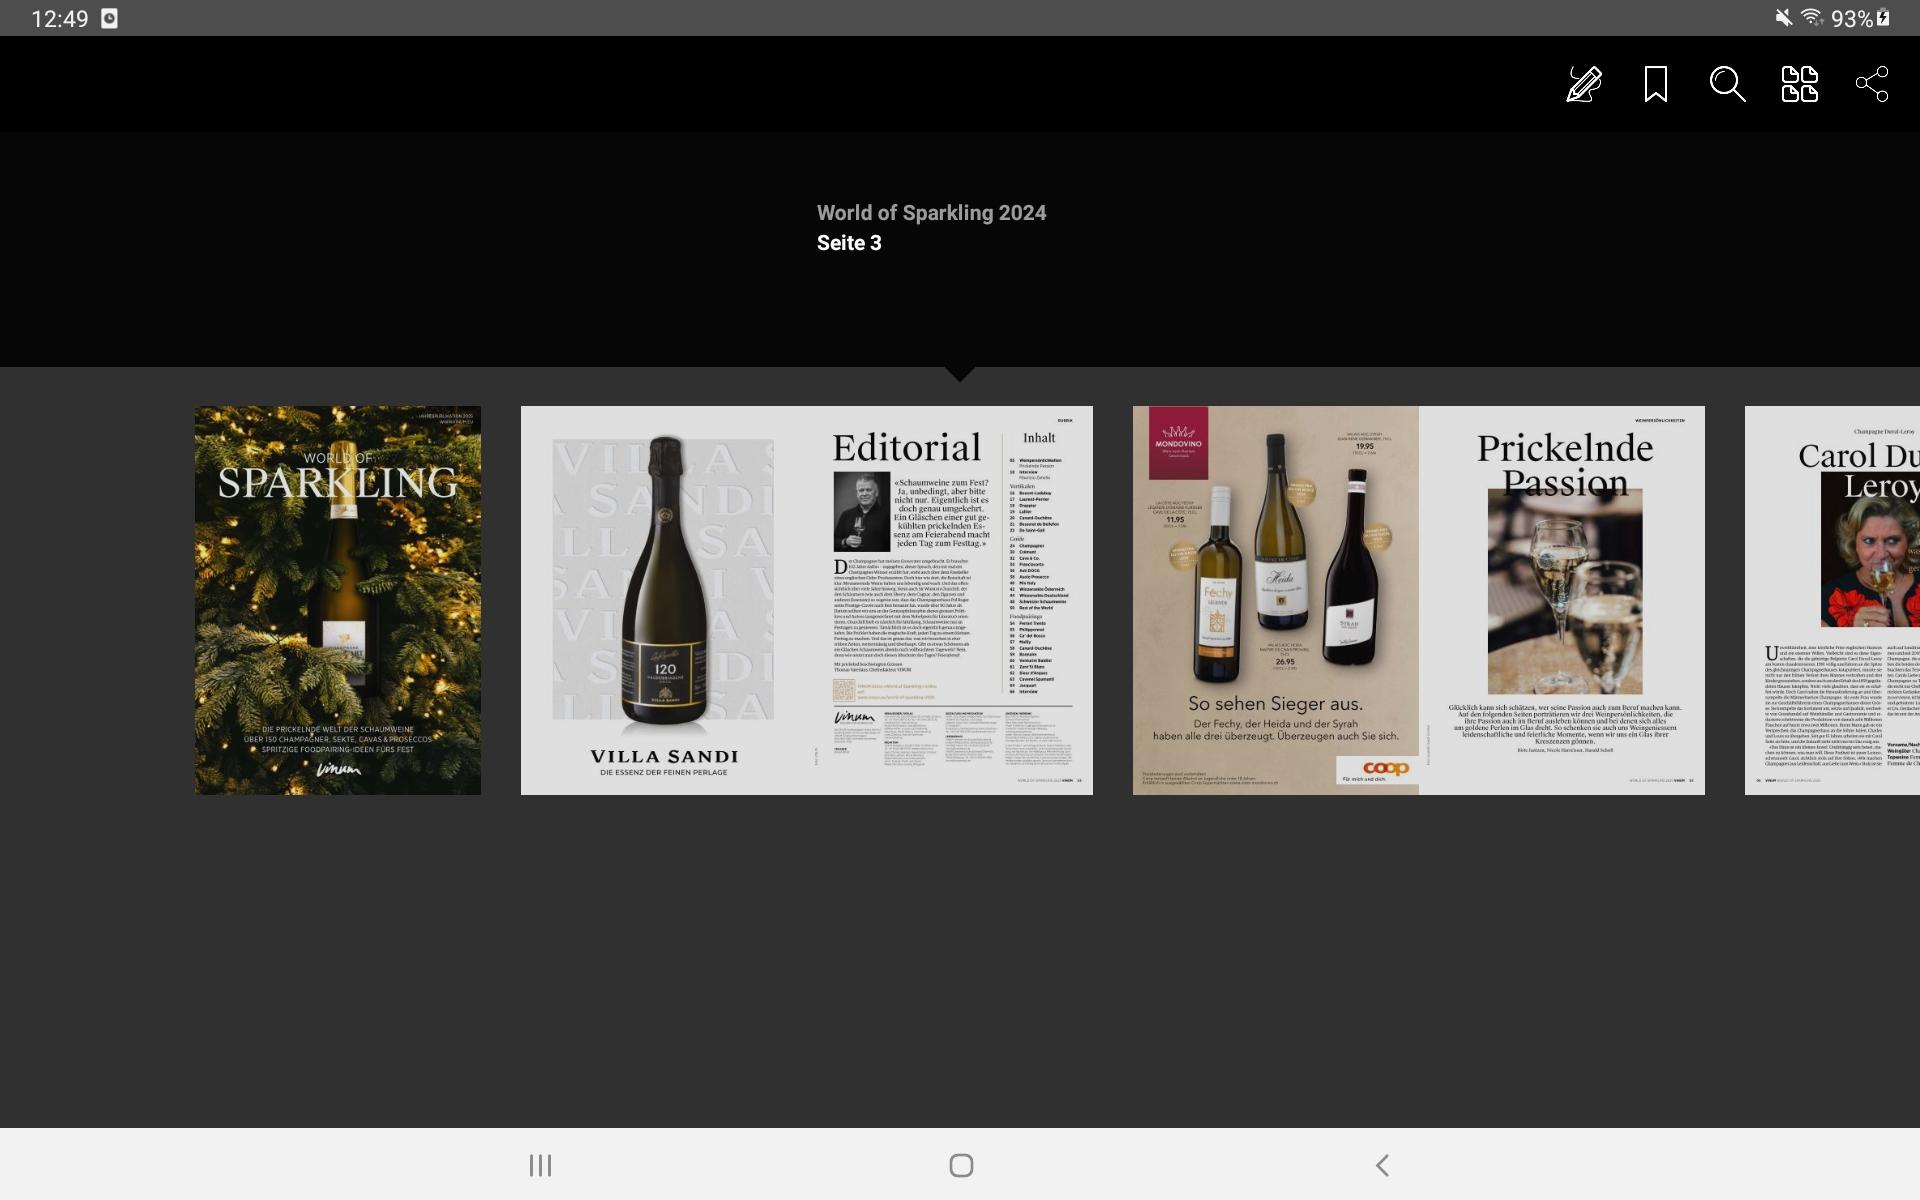Image resolution: width=1920 pixels, height=1200 pixels.
Task: Tap the Wi-Fi status icon
Action: pos(1812,18)
